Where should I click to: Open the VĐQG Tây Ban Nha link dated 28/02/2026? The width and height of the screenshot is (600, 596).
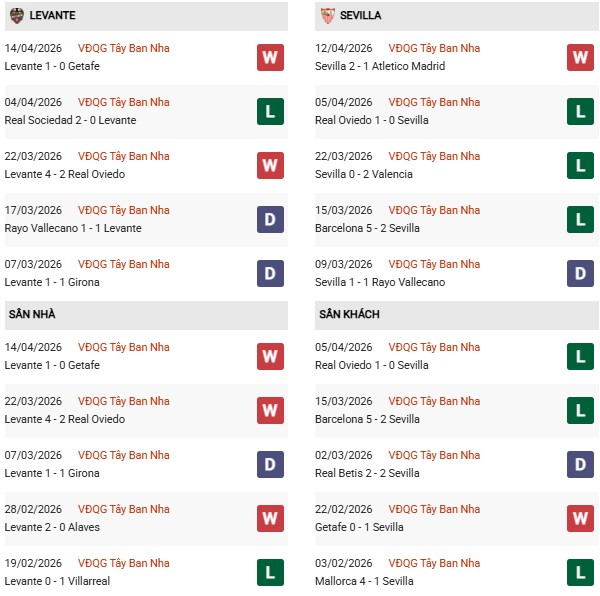click(123, 509)
